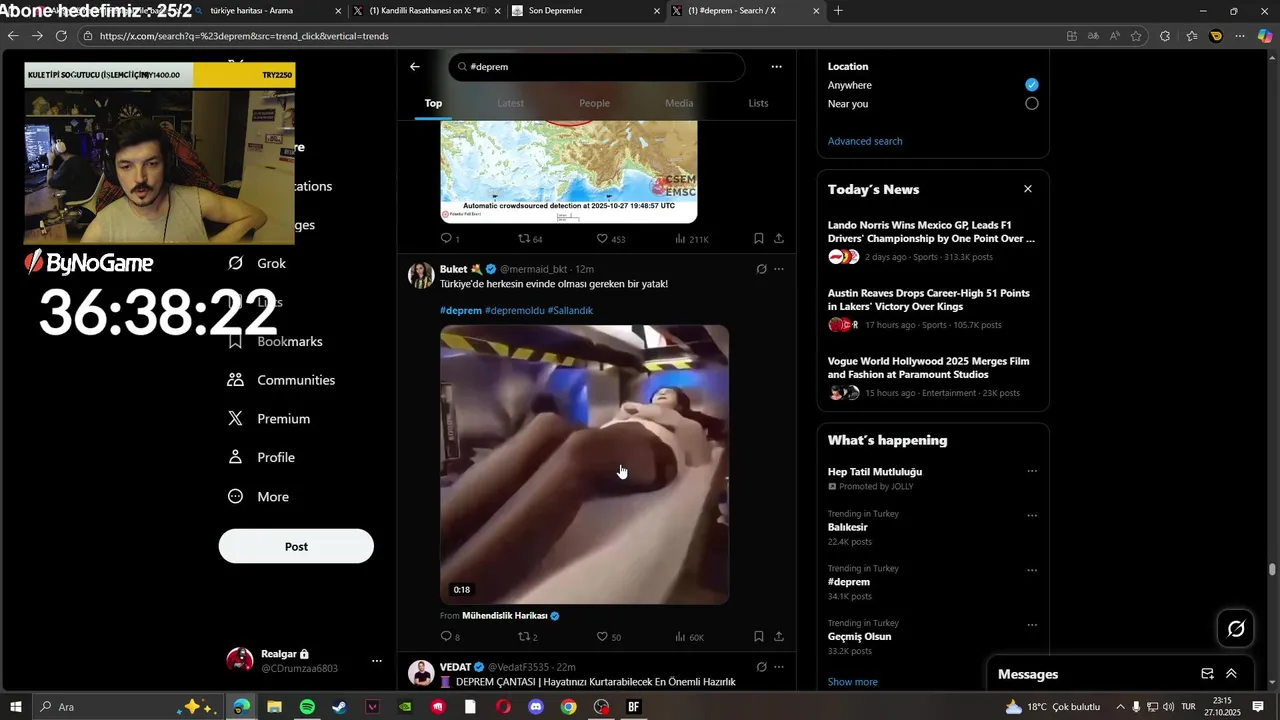Like Buket's post with 50 likes

click(x=609, y=637)
